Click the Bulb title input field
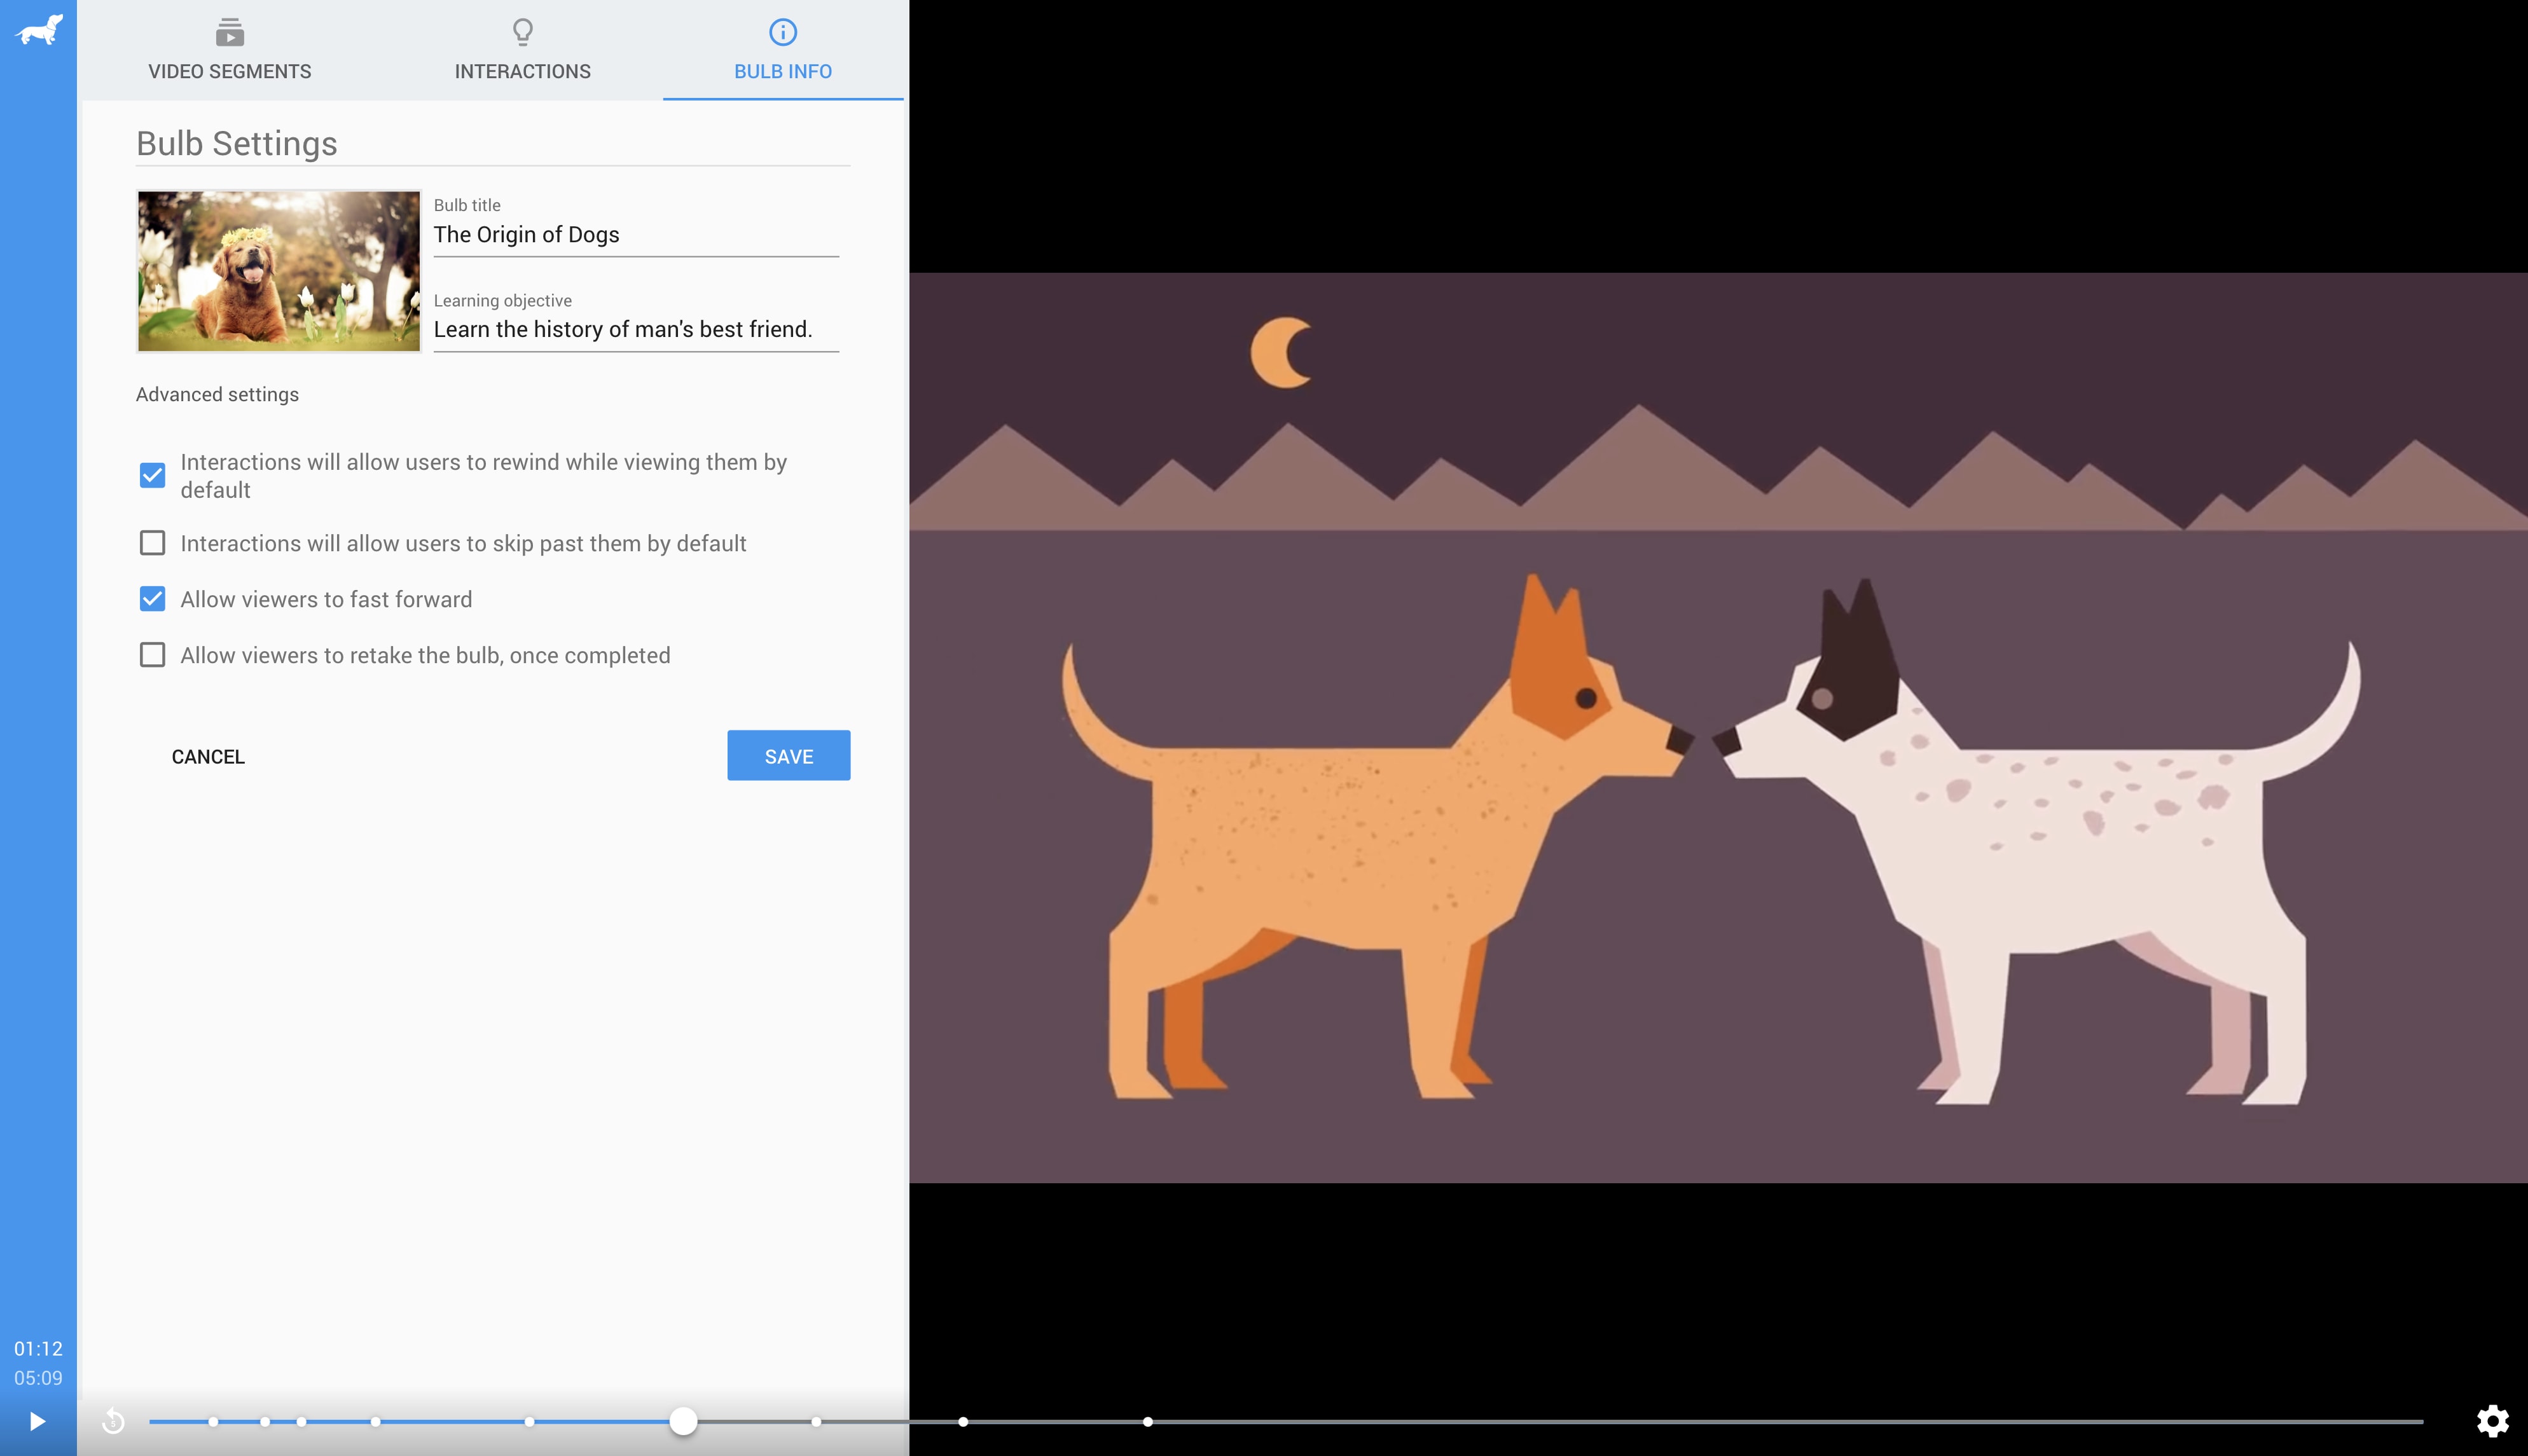The image size is (2528, 1456). coord(636,235)
